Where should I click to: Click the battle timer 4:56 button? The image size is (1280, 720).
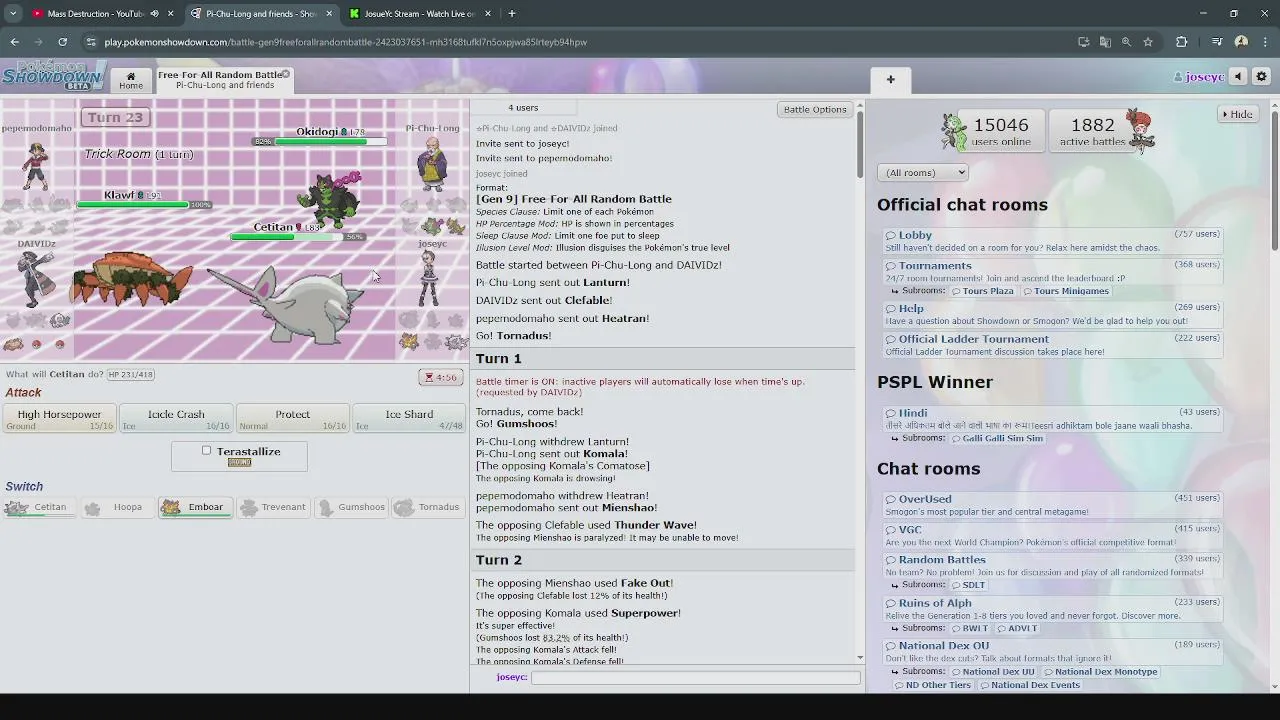point(440,377)
